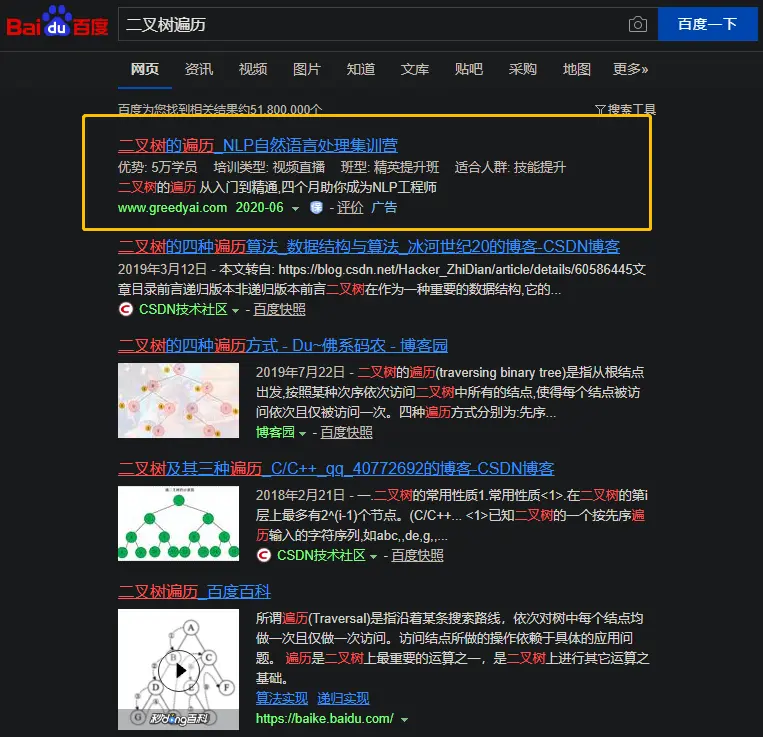Open camera image search icon
The image size is (763, 737).
(x=637, y=24)
